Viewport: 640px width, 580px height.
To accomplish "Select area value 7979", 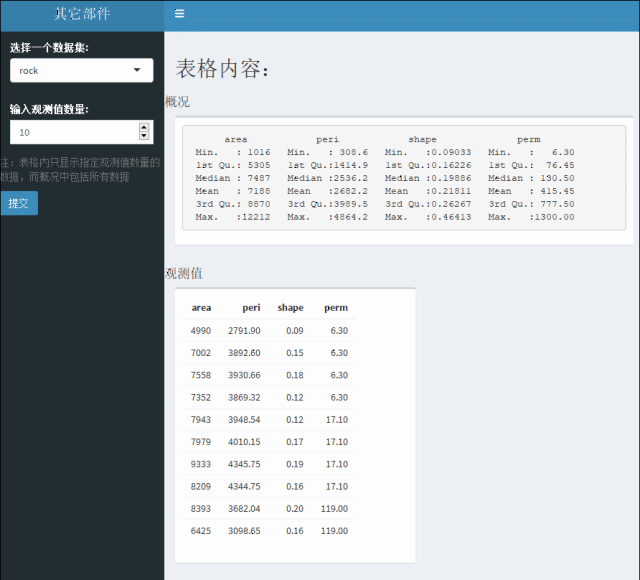I will click(201, 442).
